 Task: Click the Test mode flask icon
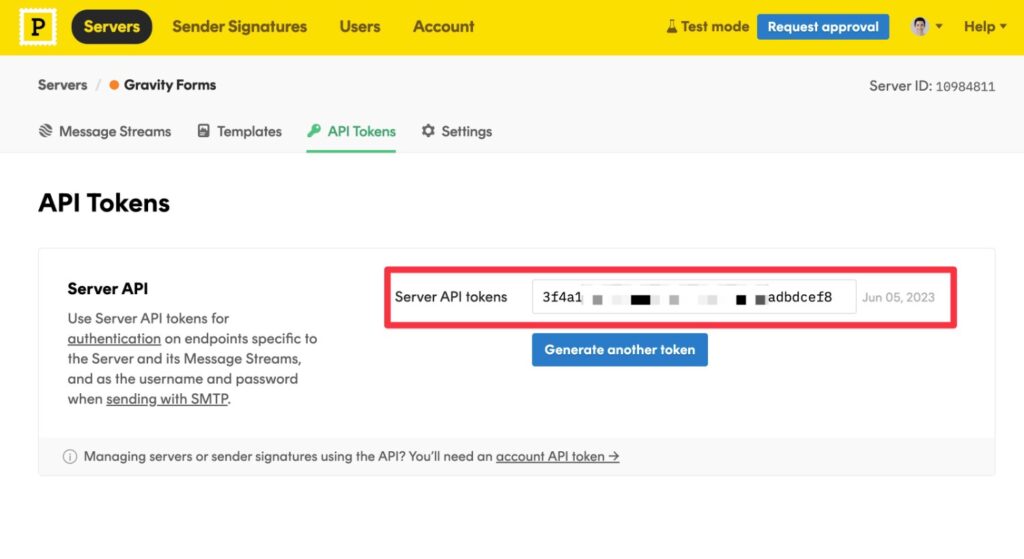point(672,27)
